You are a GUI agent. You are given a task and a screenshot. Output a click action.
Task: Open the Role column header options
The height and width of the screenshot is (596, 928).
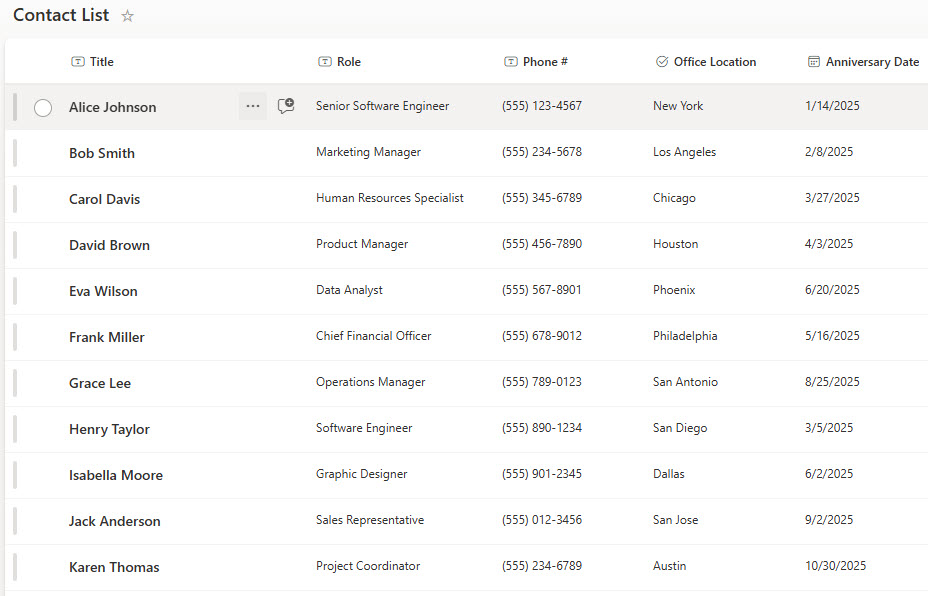pyautogui.click(x=349, y=62)
